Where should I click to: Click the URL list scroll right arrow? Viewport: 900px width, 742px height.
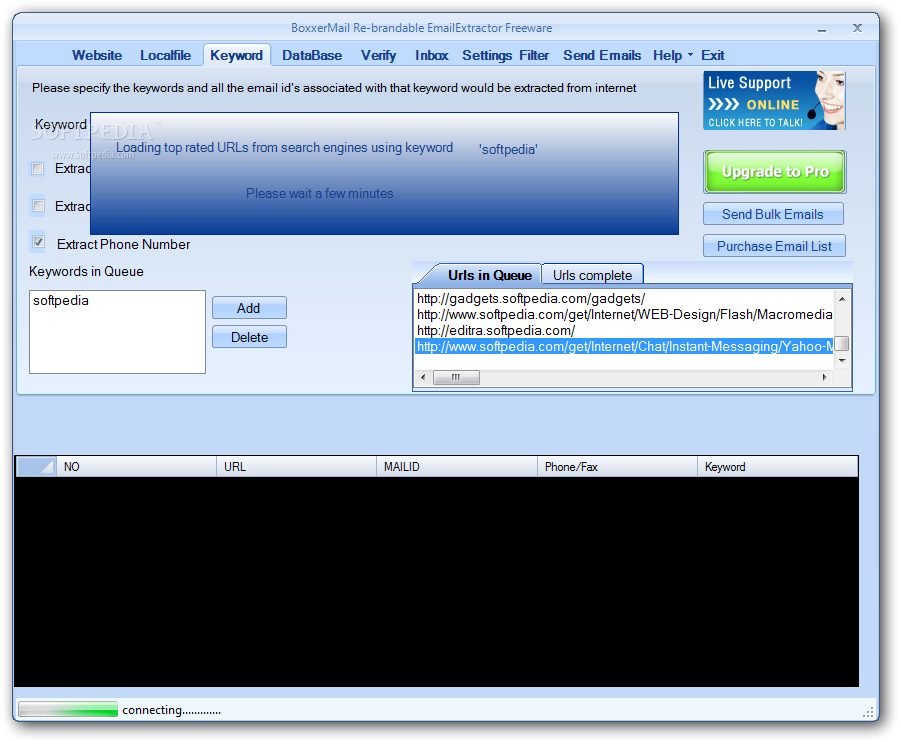click(825, 378)
